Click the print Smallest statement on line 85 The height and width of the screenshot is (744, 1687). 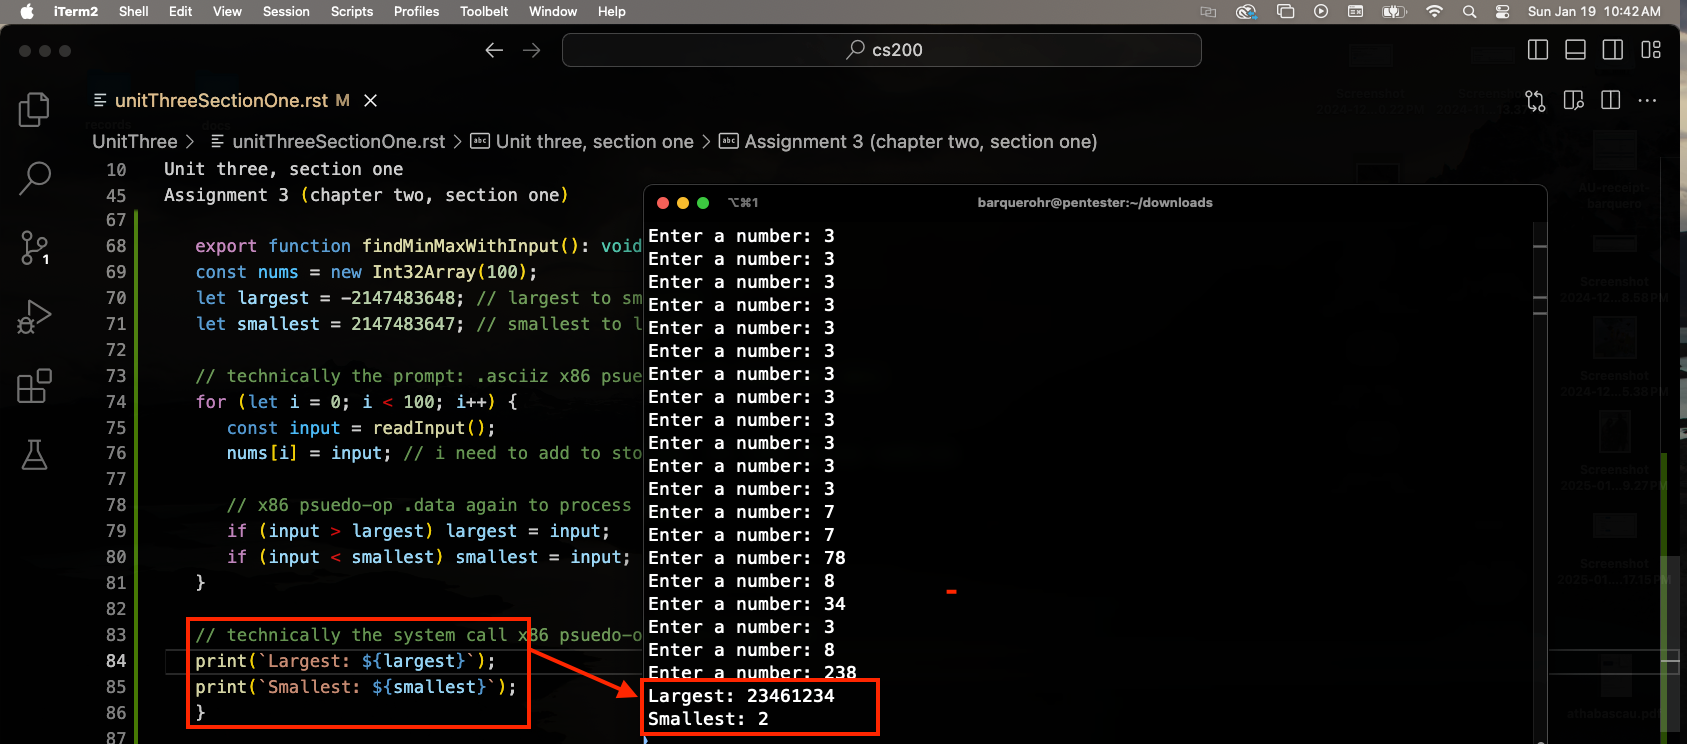click(x=356, y=687)
